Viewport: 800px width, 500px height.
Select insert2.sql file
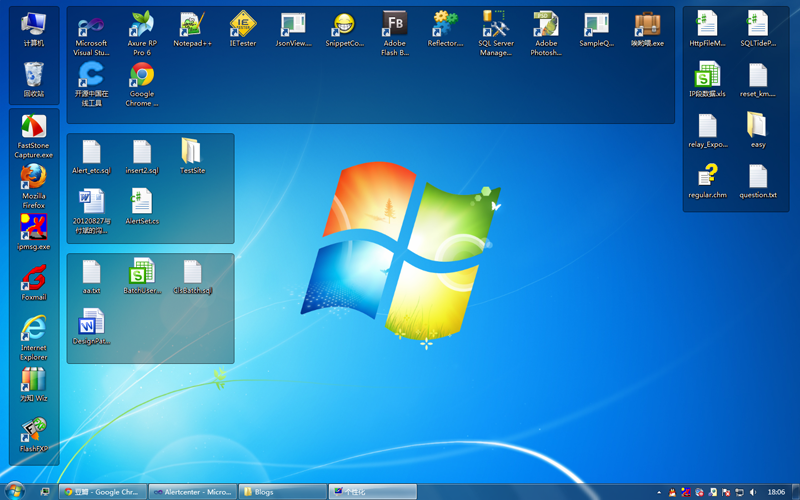(x=142, y=157)
